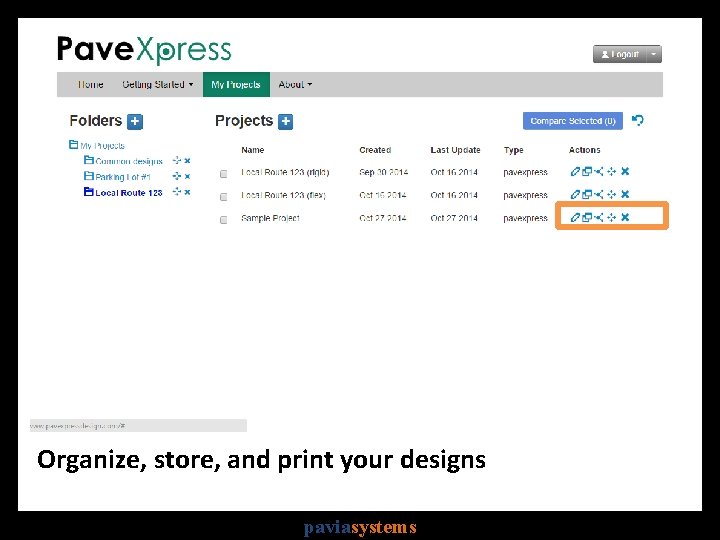
Task: Delete the Local Route 123 (flex) project
Action: pyautogui.click(x=625, y=195)
